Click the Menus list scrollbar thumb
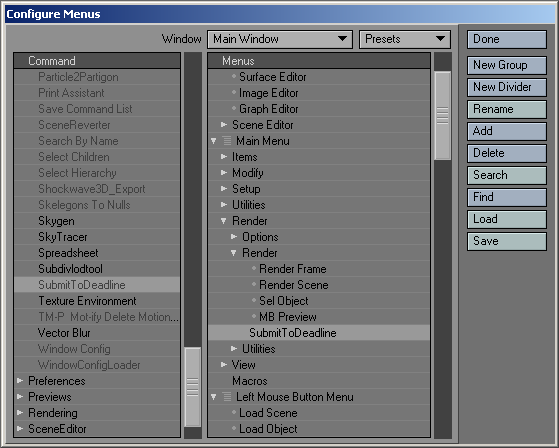 [x=443, y=116]
